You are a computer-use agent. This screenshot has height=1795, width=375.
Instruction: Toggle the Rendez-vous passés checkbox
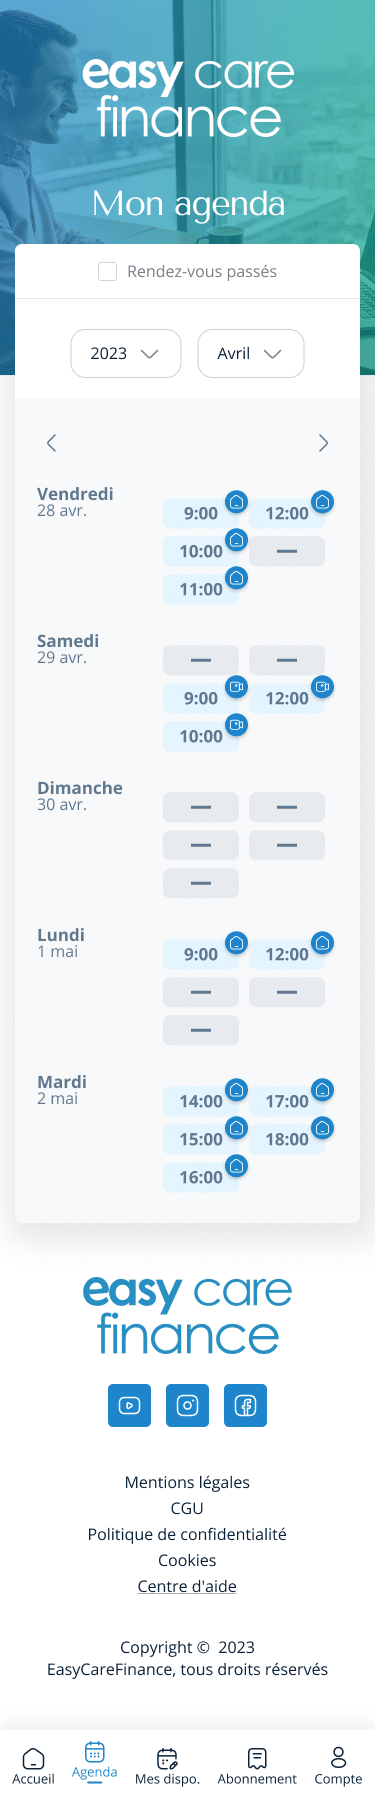[107, 271]
